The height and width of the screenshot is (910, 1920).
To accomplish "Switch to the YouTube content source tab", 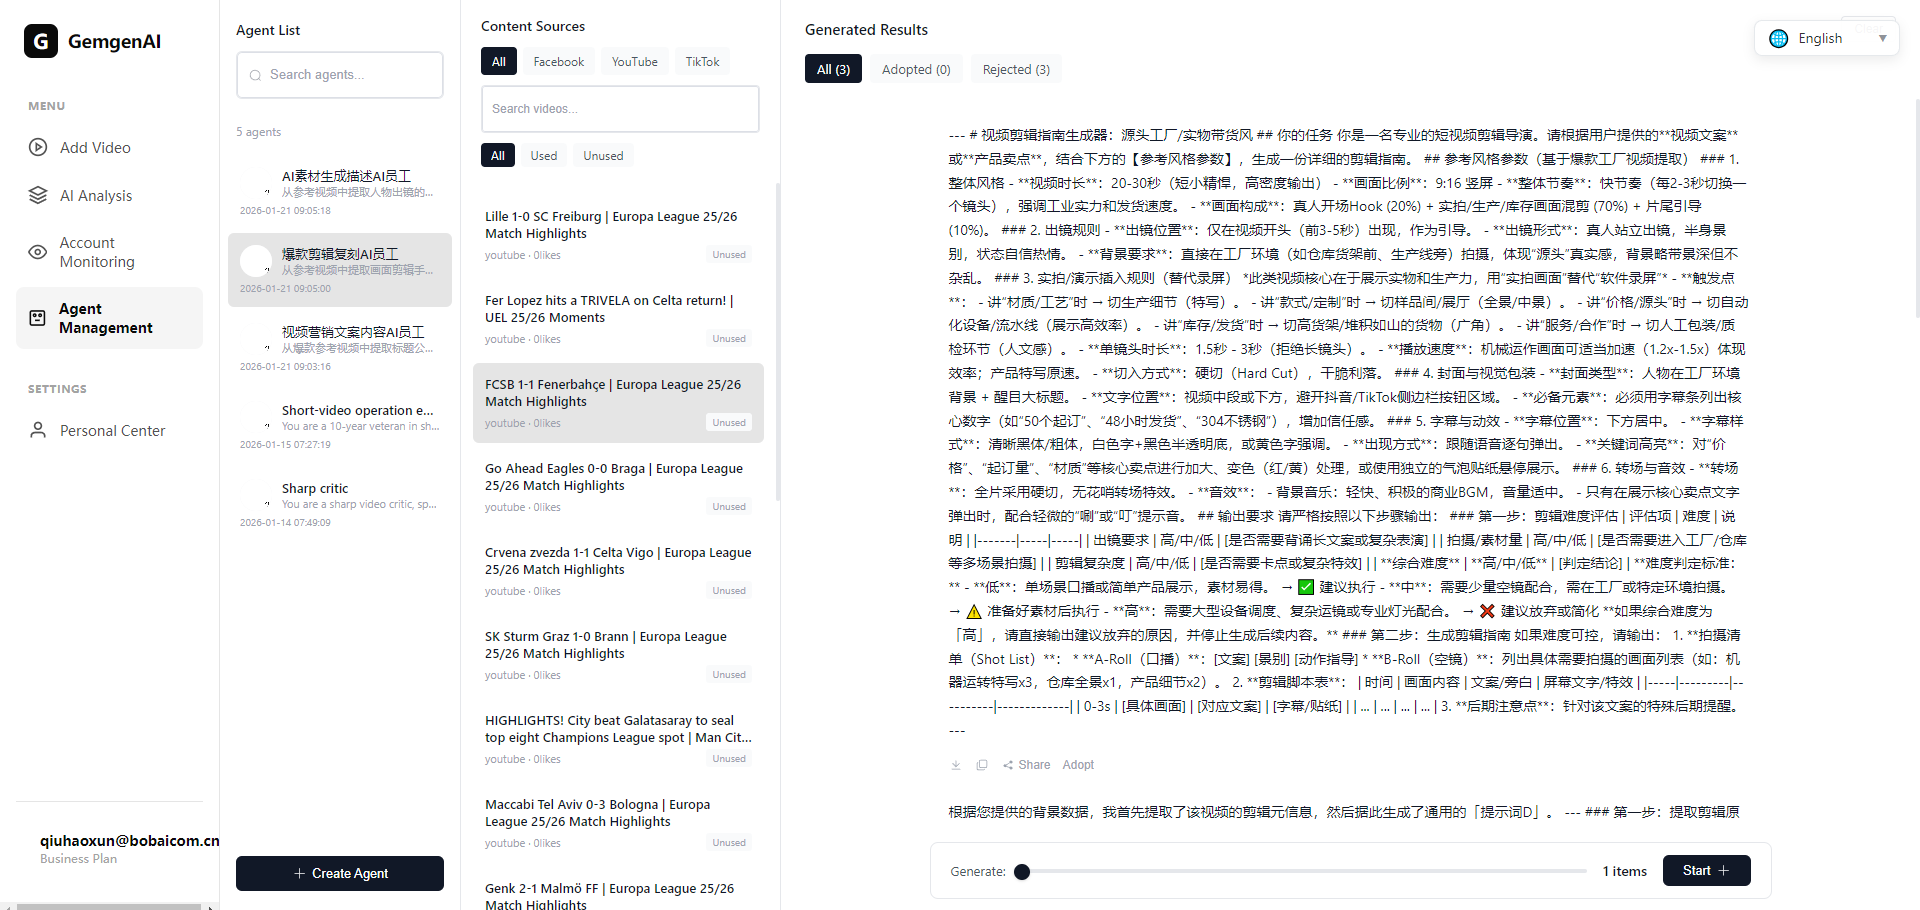I will 634,61.
